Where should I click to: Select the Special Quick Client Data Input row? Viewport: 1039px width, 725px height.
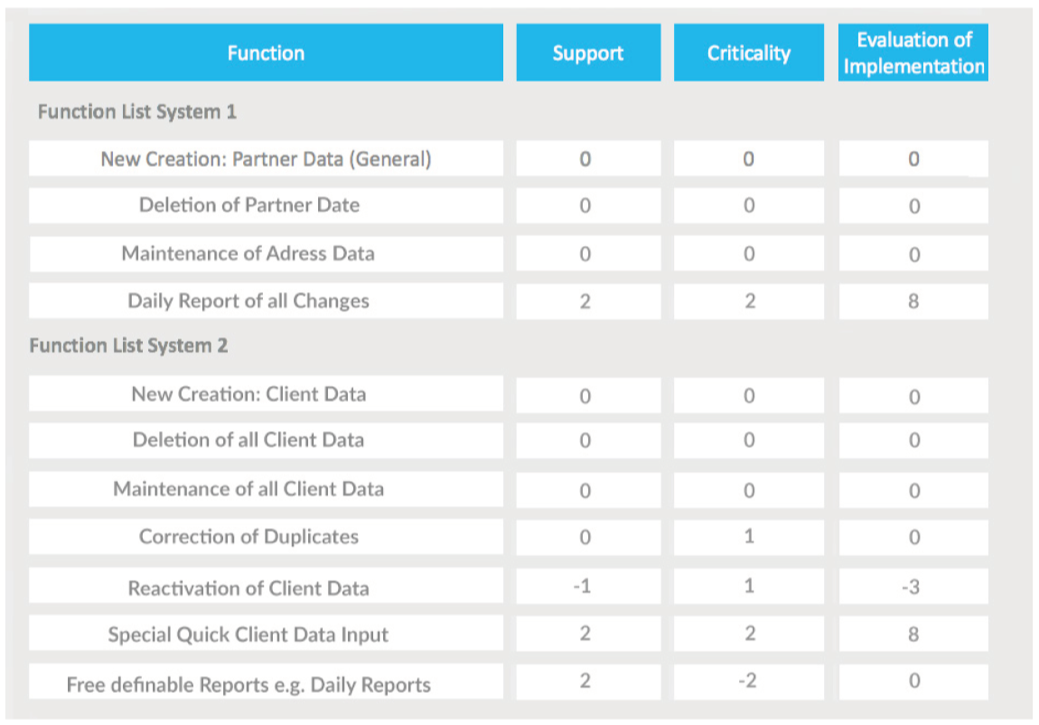pos(265,633)
